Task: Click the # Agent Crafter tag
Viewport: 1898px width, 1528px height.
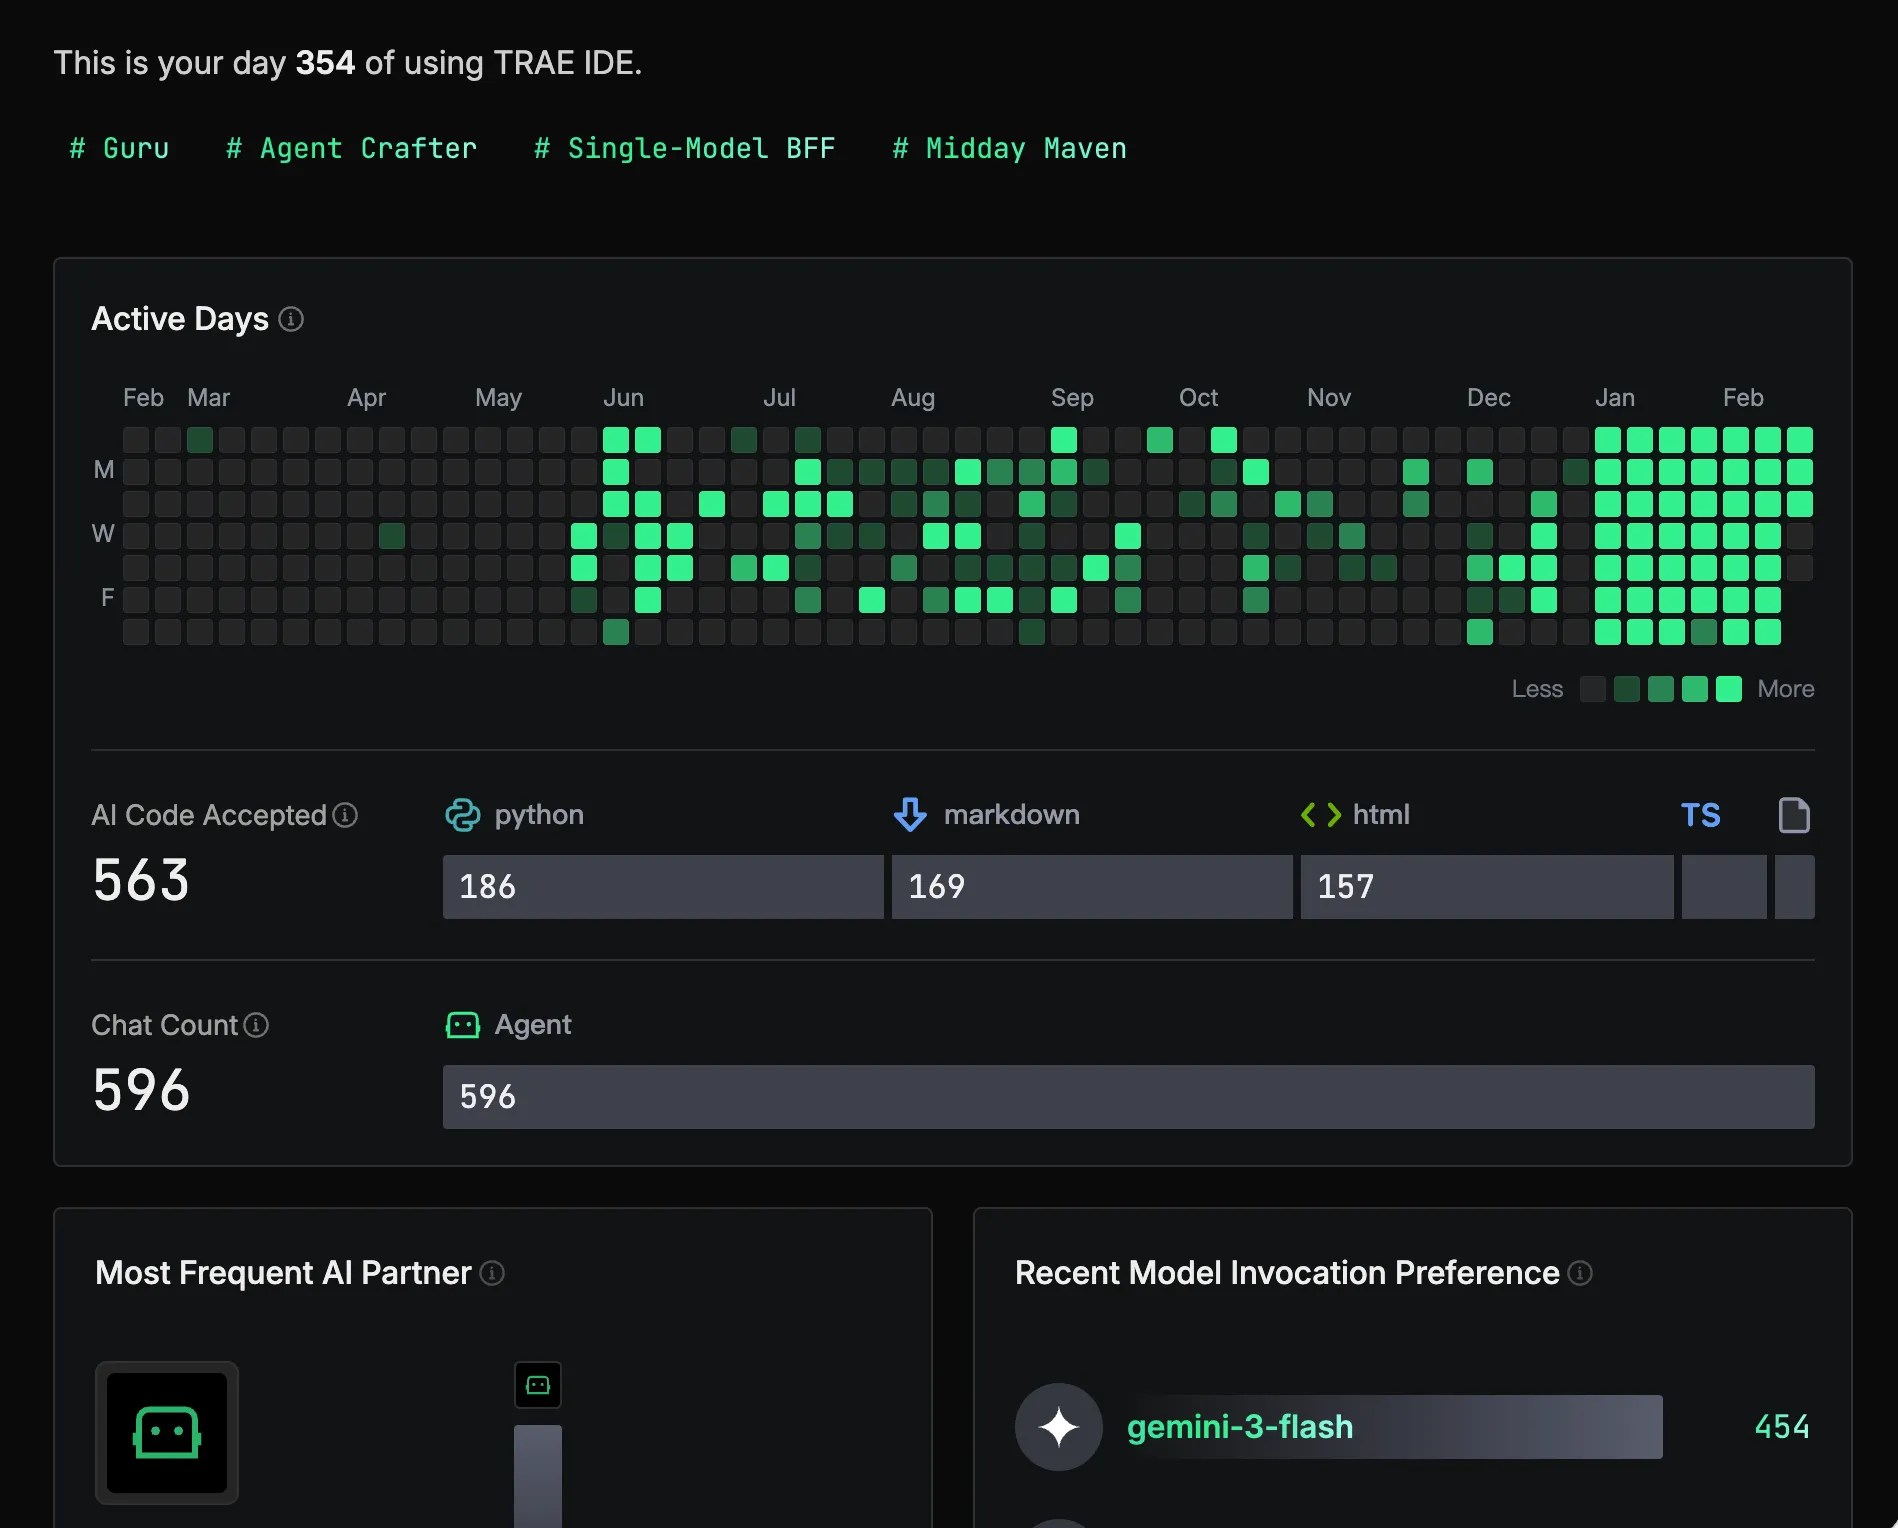Action: tap(352, 149)
